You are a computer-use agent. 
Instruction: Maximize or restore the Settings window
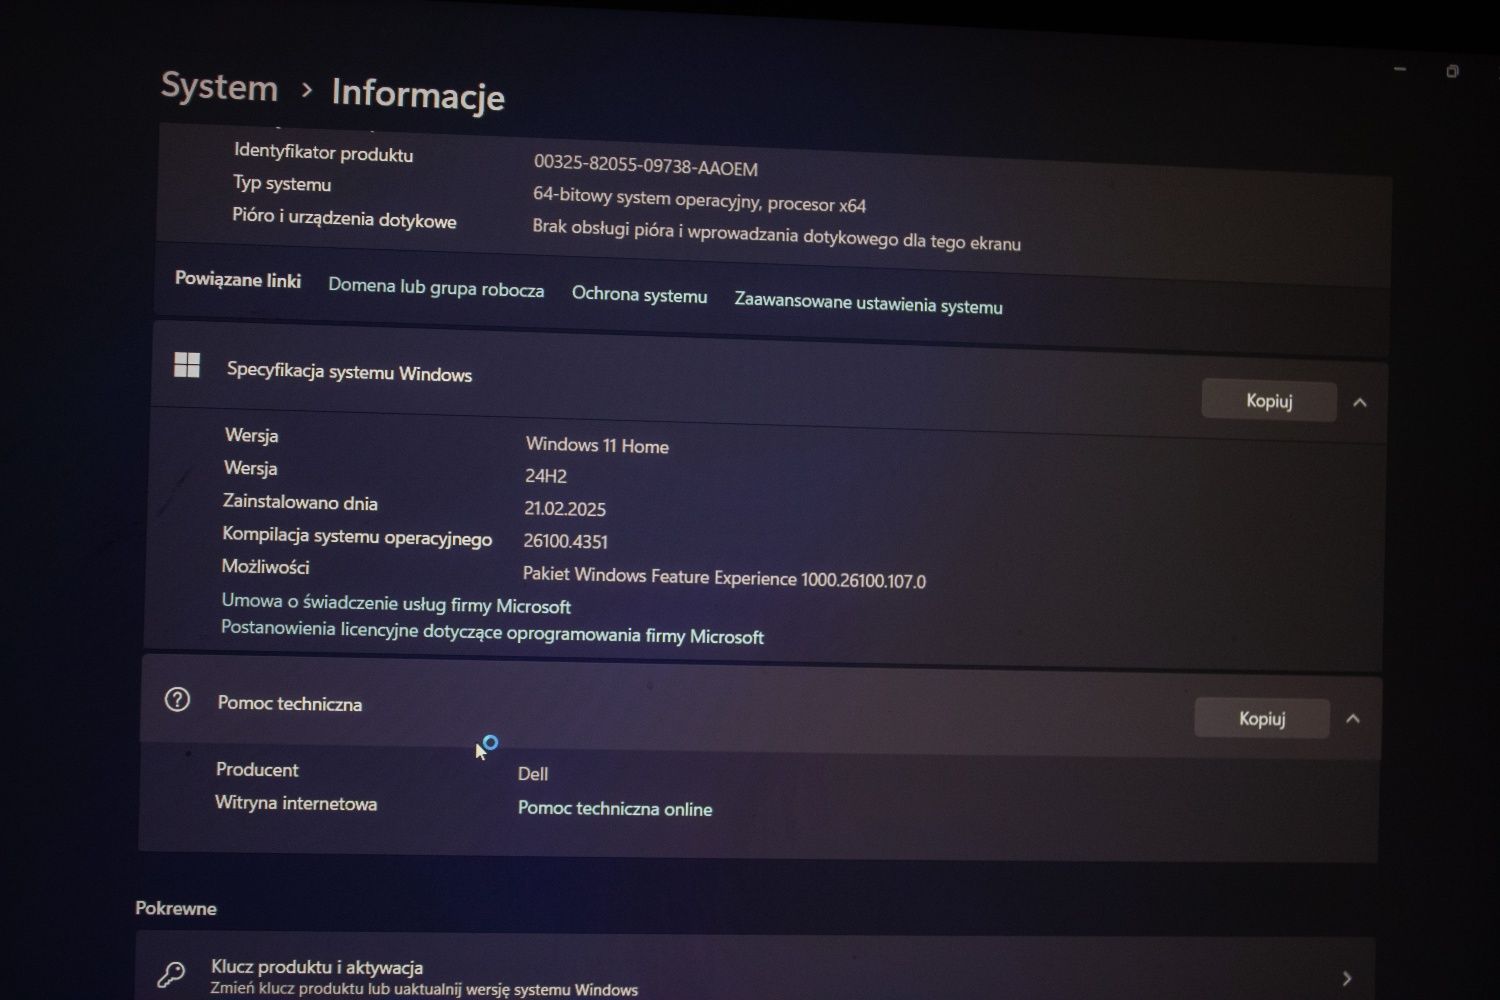(1452, 71)
